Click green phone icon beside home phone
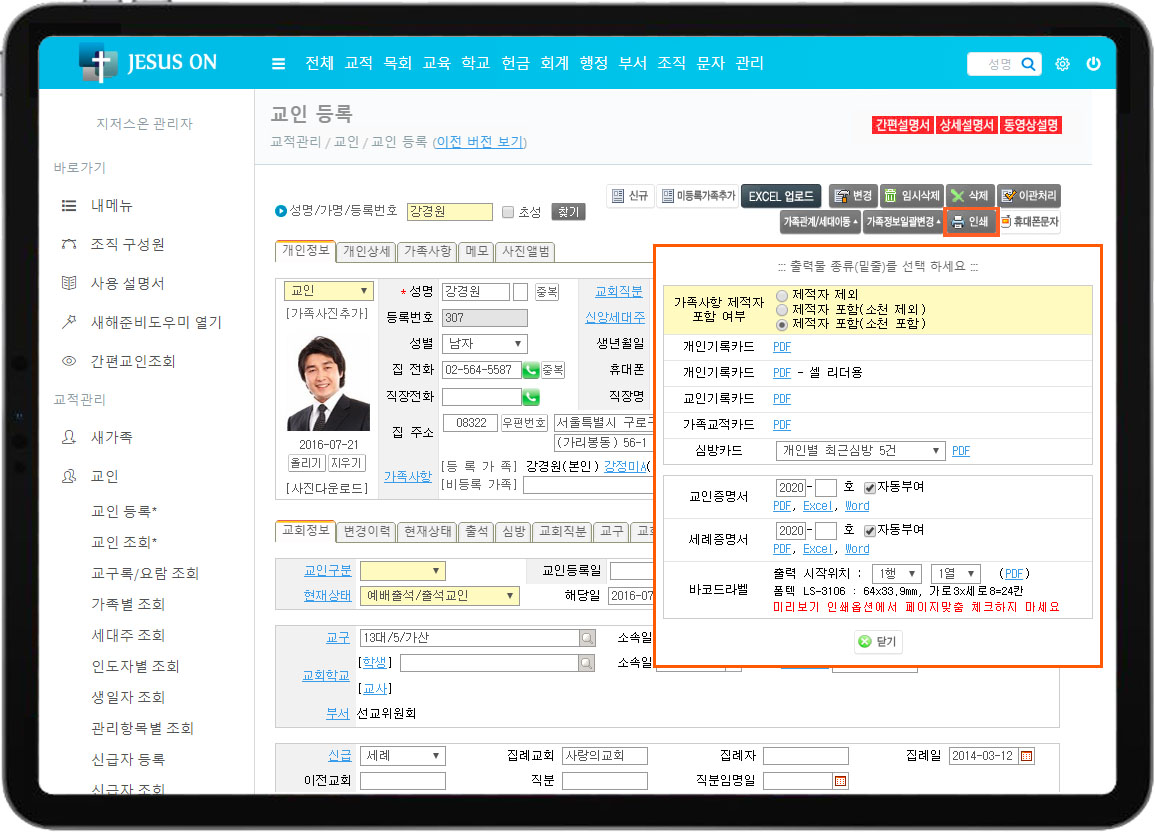 coord(530,370)
